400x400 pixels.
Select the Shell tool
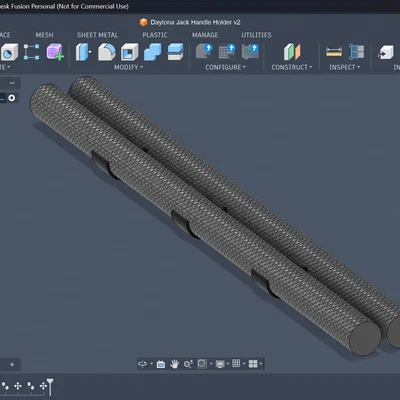pyautogui.click(x=130, y=52)
